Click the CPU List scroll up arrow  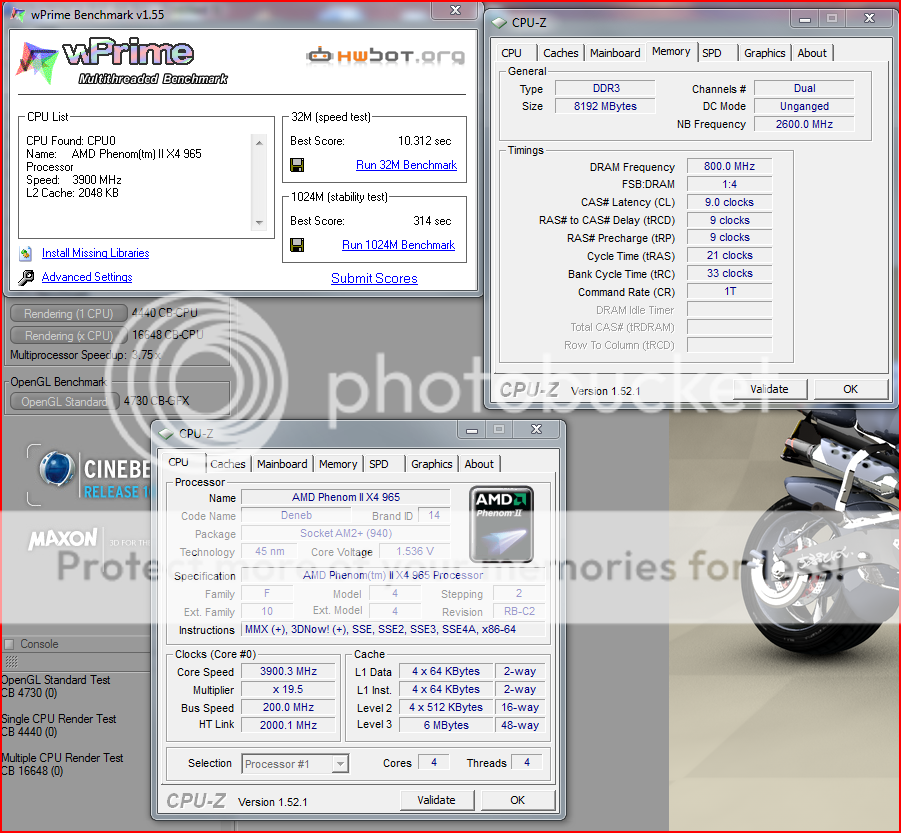259,142
